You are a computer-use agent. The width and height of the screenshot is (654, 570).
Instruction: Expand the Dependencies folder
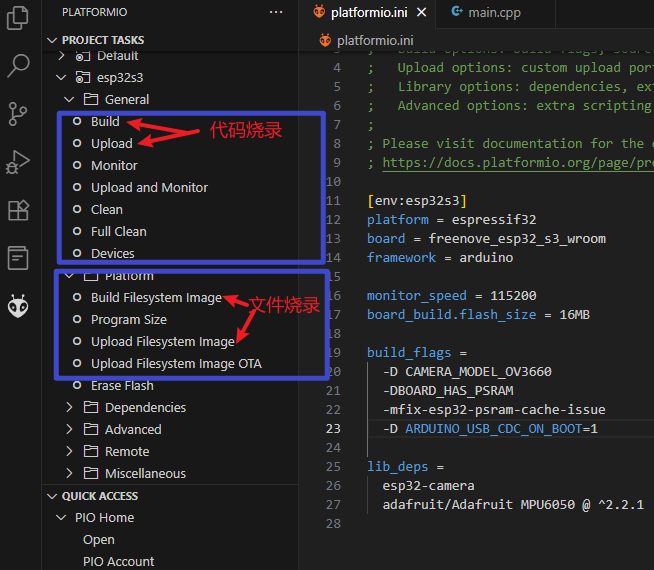[x=70, y=407]
